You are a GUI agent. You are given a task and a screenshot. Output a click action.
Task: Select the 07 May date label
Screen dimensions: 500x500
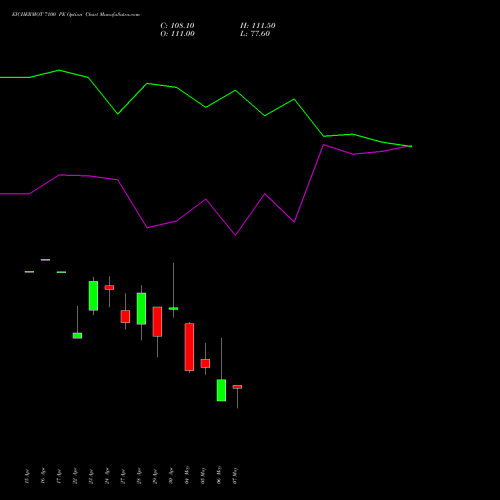click(x=235, y=475)
